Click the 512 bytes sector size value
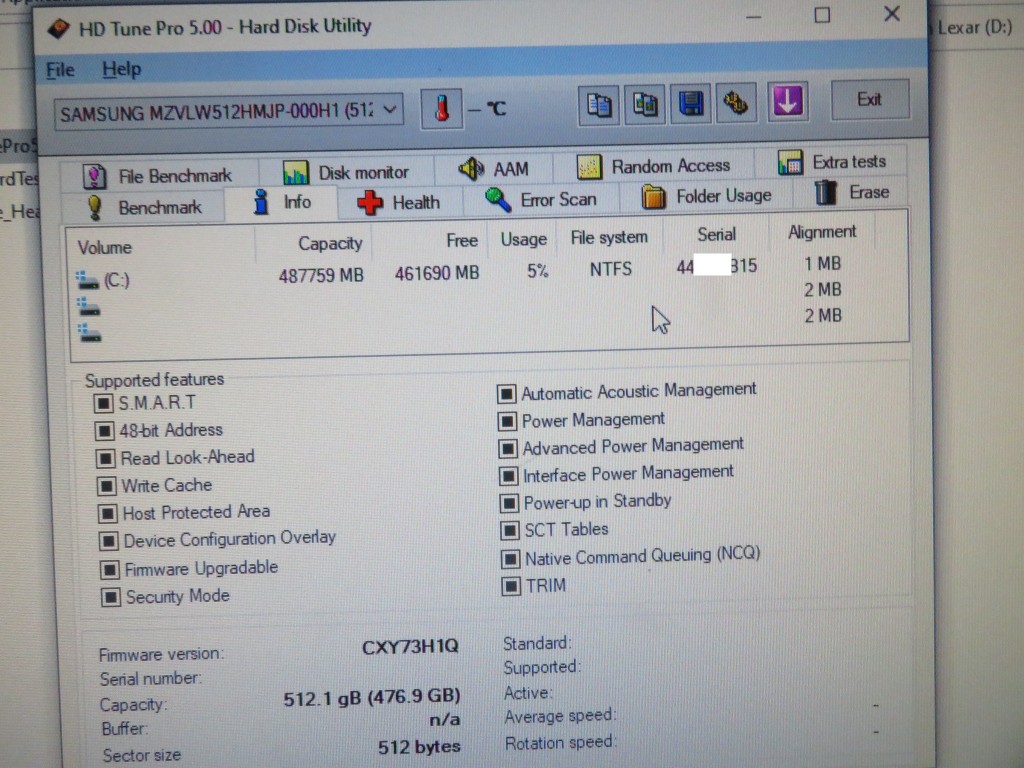This screenshot has height=768, width=1024. [x=419, y=747]
